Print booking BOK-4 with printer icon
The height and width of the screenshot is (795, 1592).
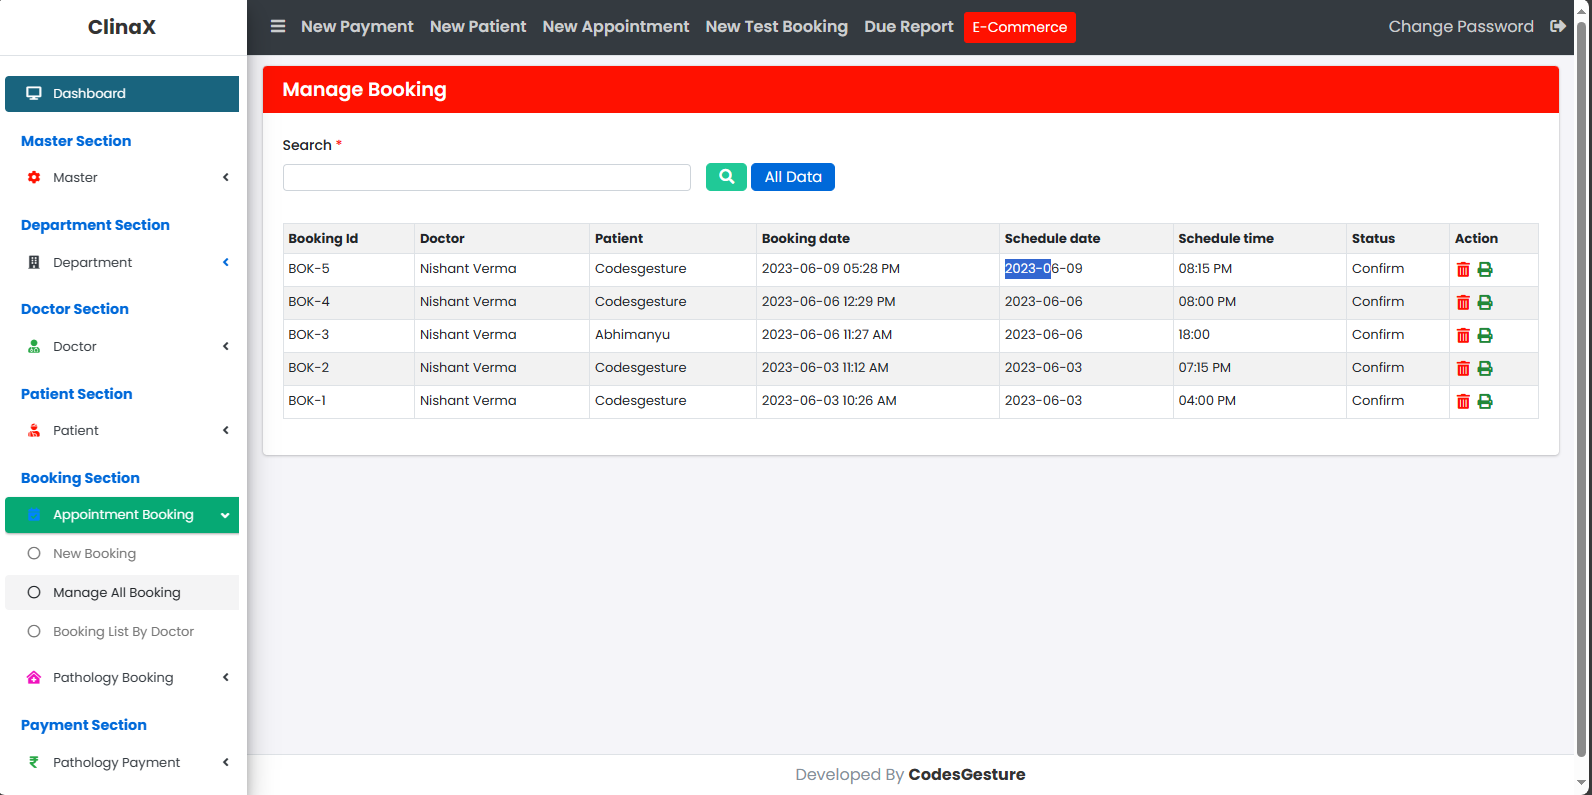pos(1485,303)
